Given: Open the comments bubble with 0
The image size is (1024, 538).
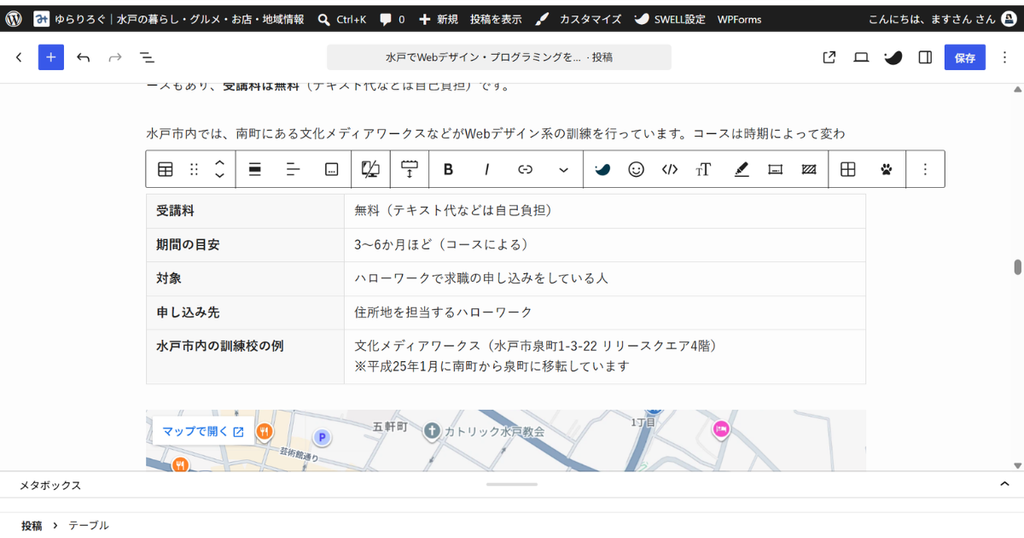Looking at the screenshot, I should [392, 19].
